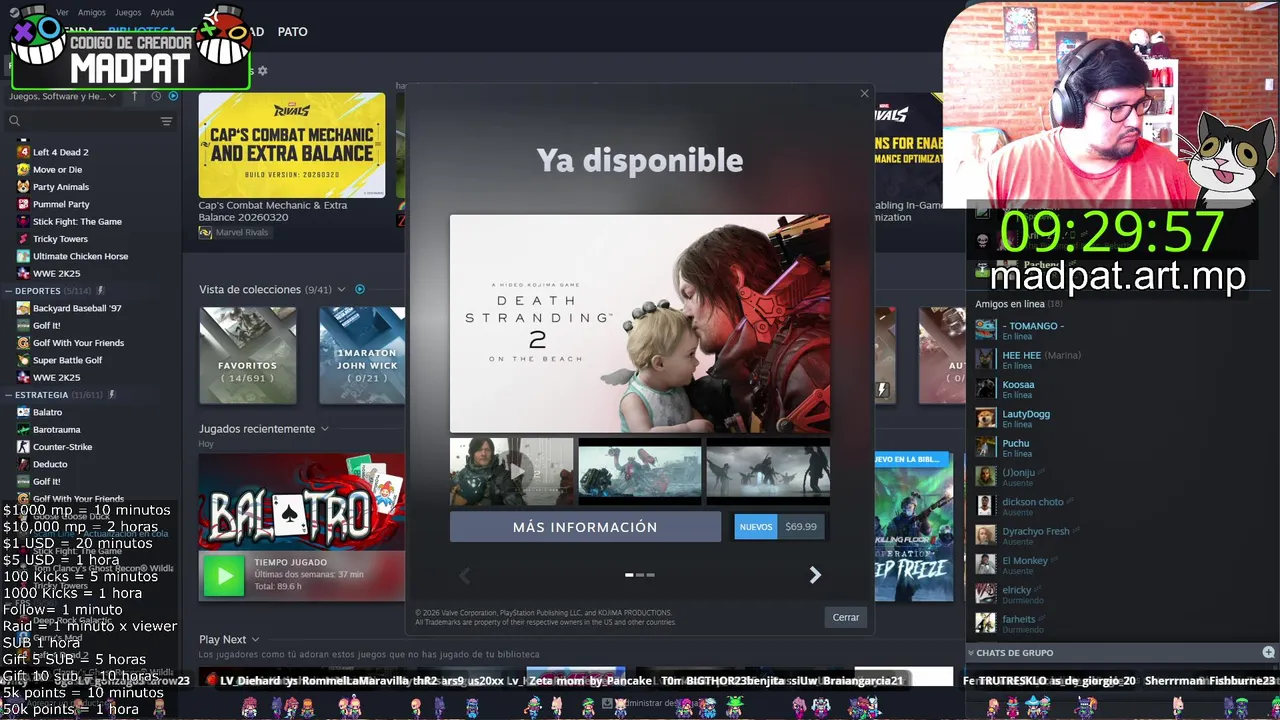The width and height of the screenshot is (1280, 720).
Task: Collapse the ESTRATEGIA category
Action: pyautogui.click(x=10, y=395)
